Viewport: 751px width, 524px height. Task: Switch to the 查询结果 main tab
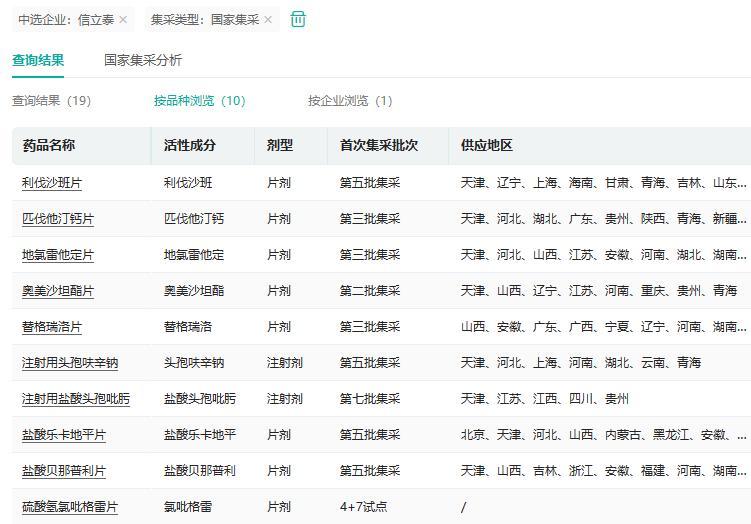pyautogui.click(x=38, y=60)
